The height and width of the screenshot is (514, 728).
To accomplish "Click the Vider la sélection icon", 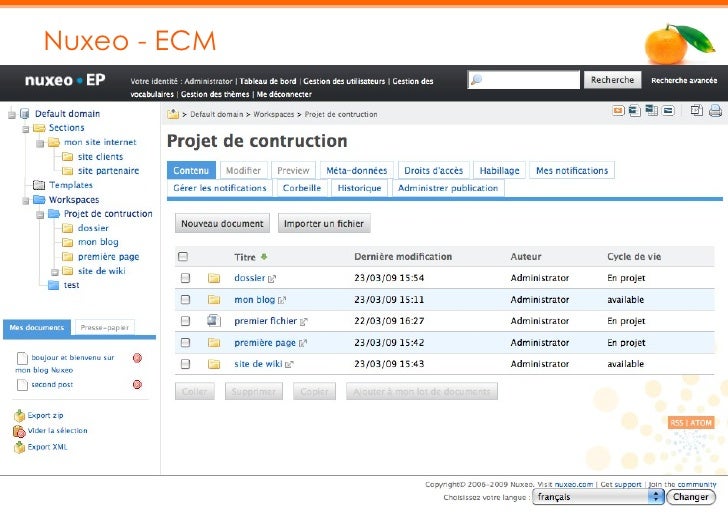I will pyautogui.click(x=19, y=431).
